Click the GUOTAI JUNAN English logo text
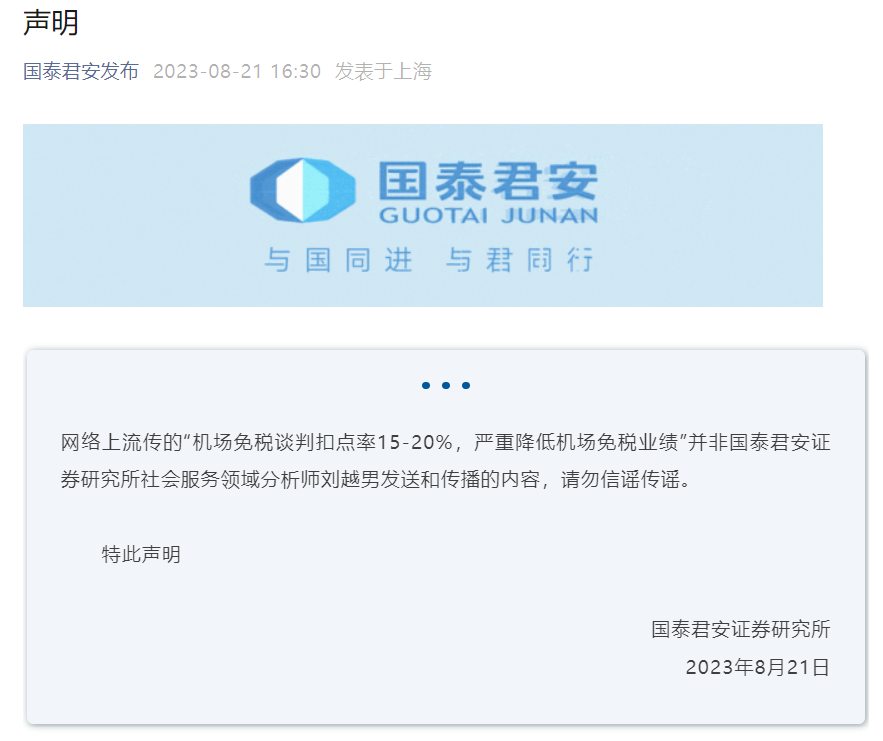The width and height of the screenshot is (883, 741). [x=488, y=215]
